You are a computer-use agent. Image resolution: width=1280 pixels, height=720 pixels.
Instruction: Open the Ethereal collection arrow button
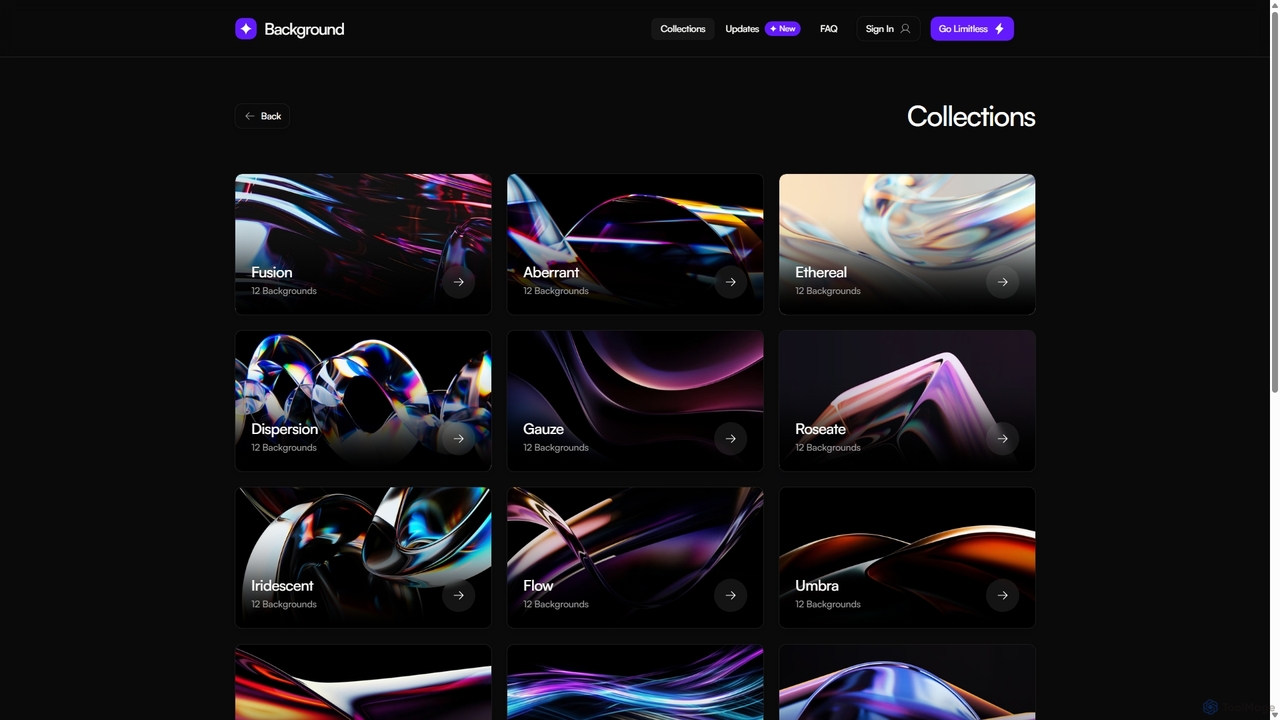1002,282
